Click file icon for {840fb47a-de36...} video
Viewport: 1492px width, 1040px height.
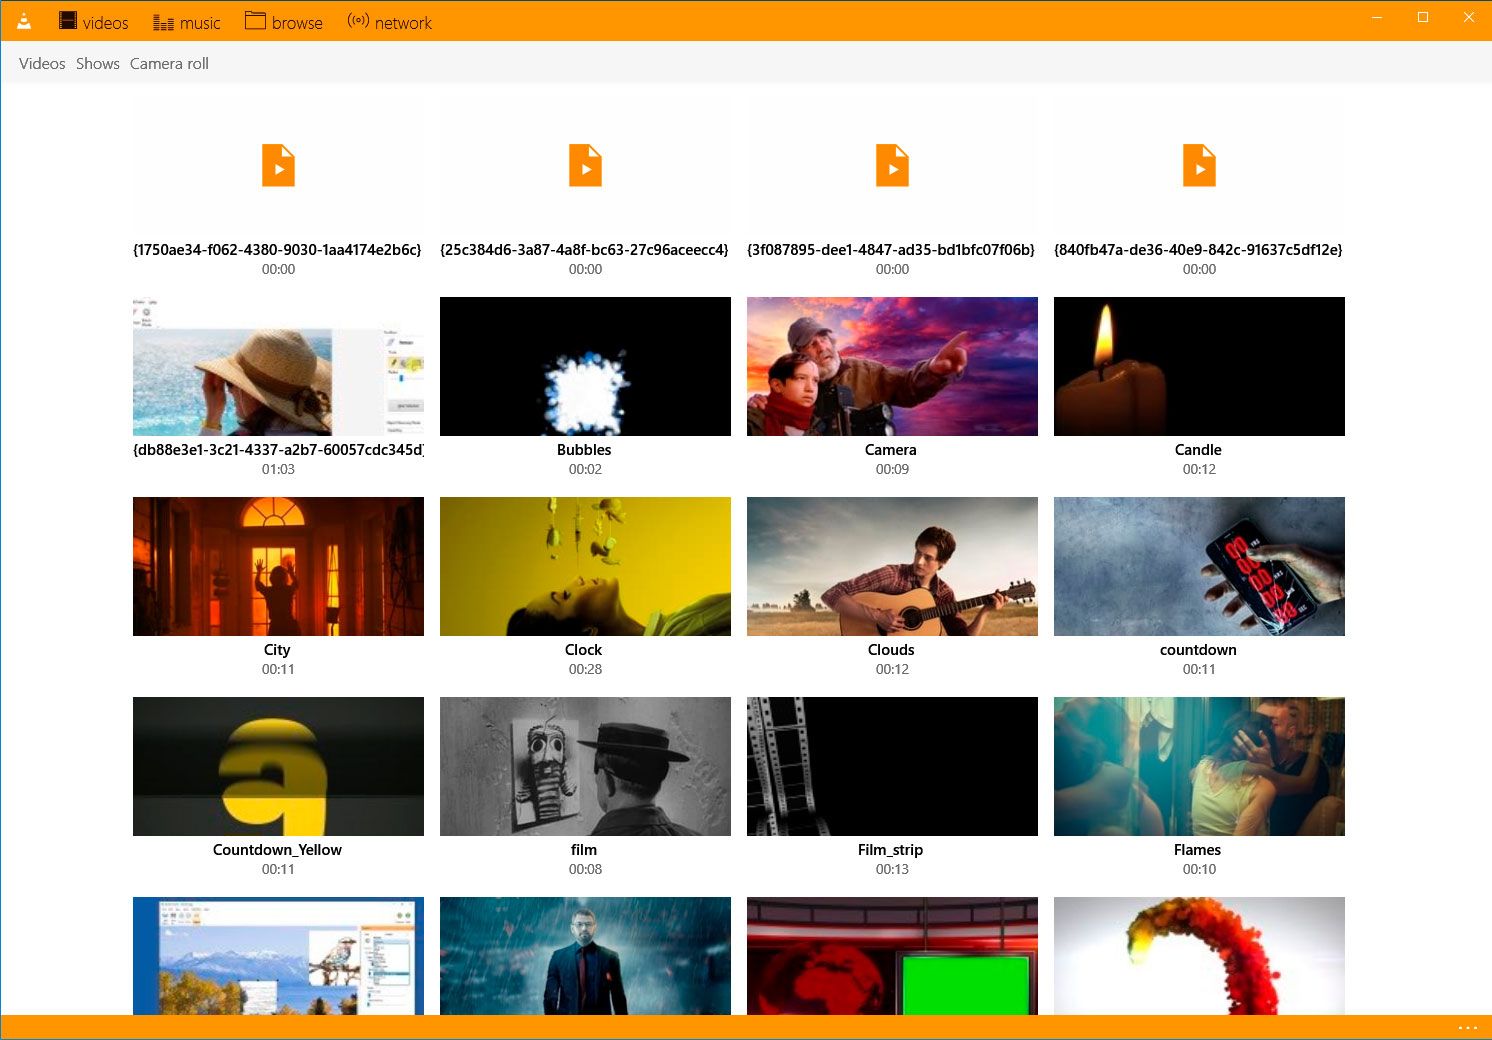[x=1199, y=166]
